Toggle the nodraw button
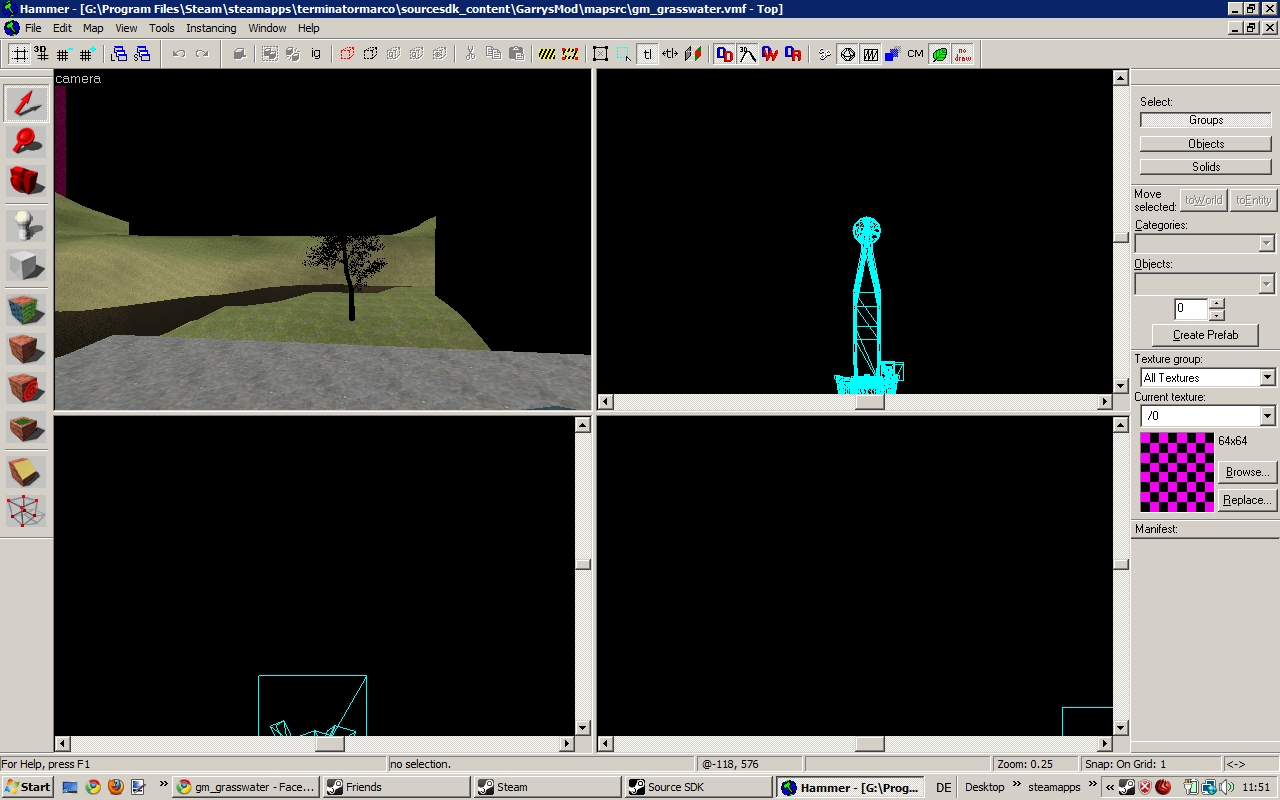This screenshot has height=800, width=1280. [x=962, y=54]
